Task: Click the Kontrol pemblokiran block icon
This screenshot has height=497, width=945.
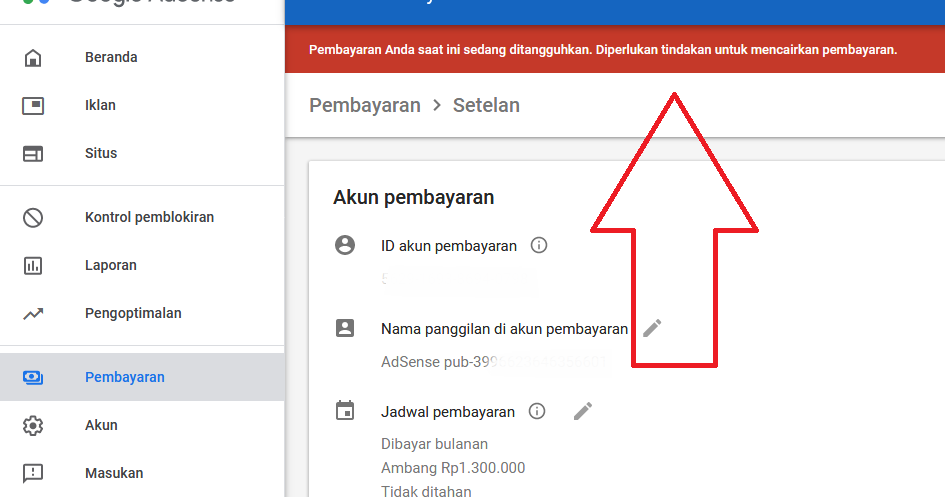Action: point(33,217)
